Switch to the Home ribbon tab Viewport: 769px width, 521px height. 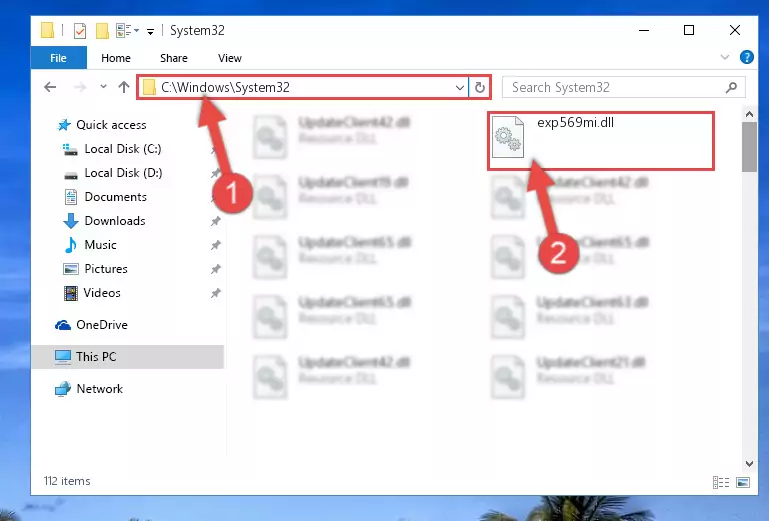click(116, 58)
